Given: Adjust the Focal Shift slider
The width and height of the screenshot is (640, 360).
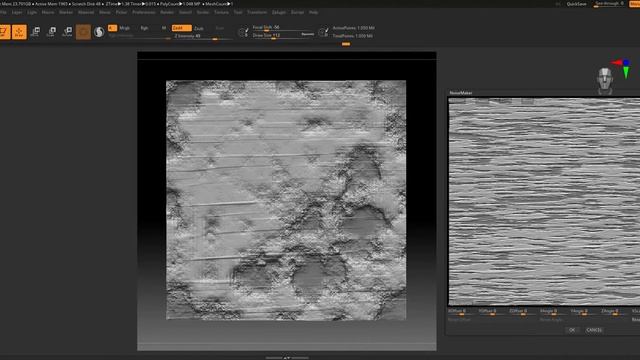Looking at the screenshot, I should 283,28.
